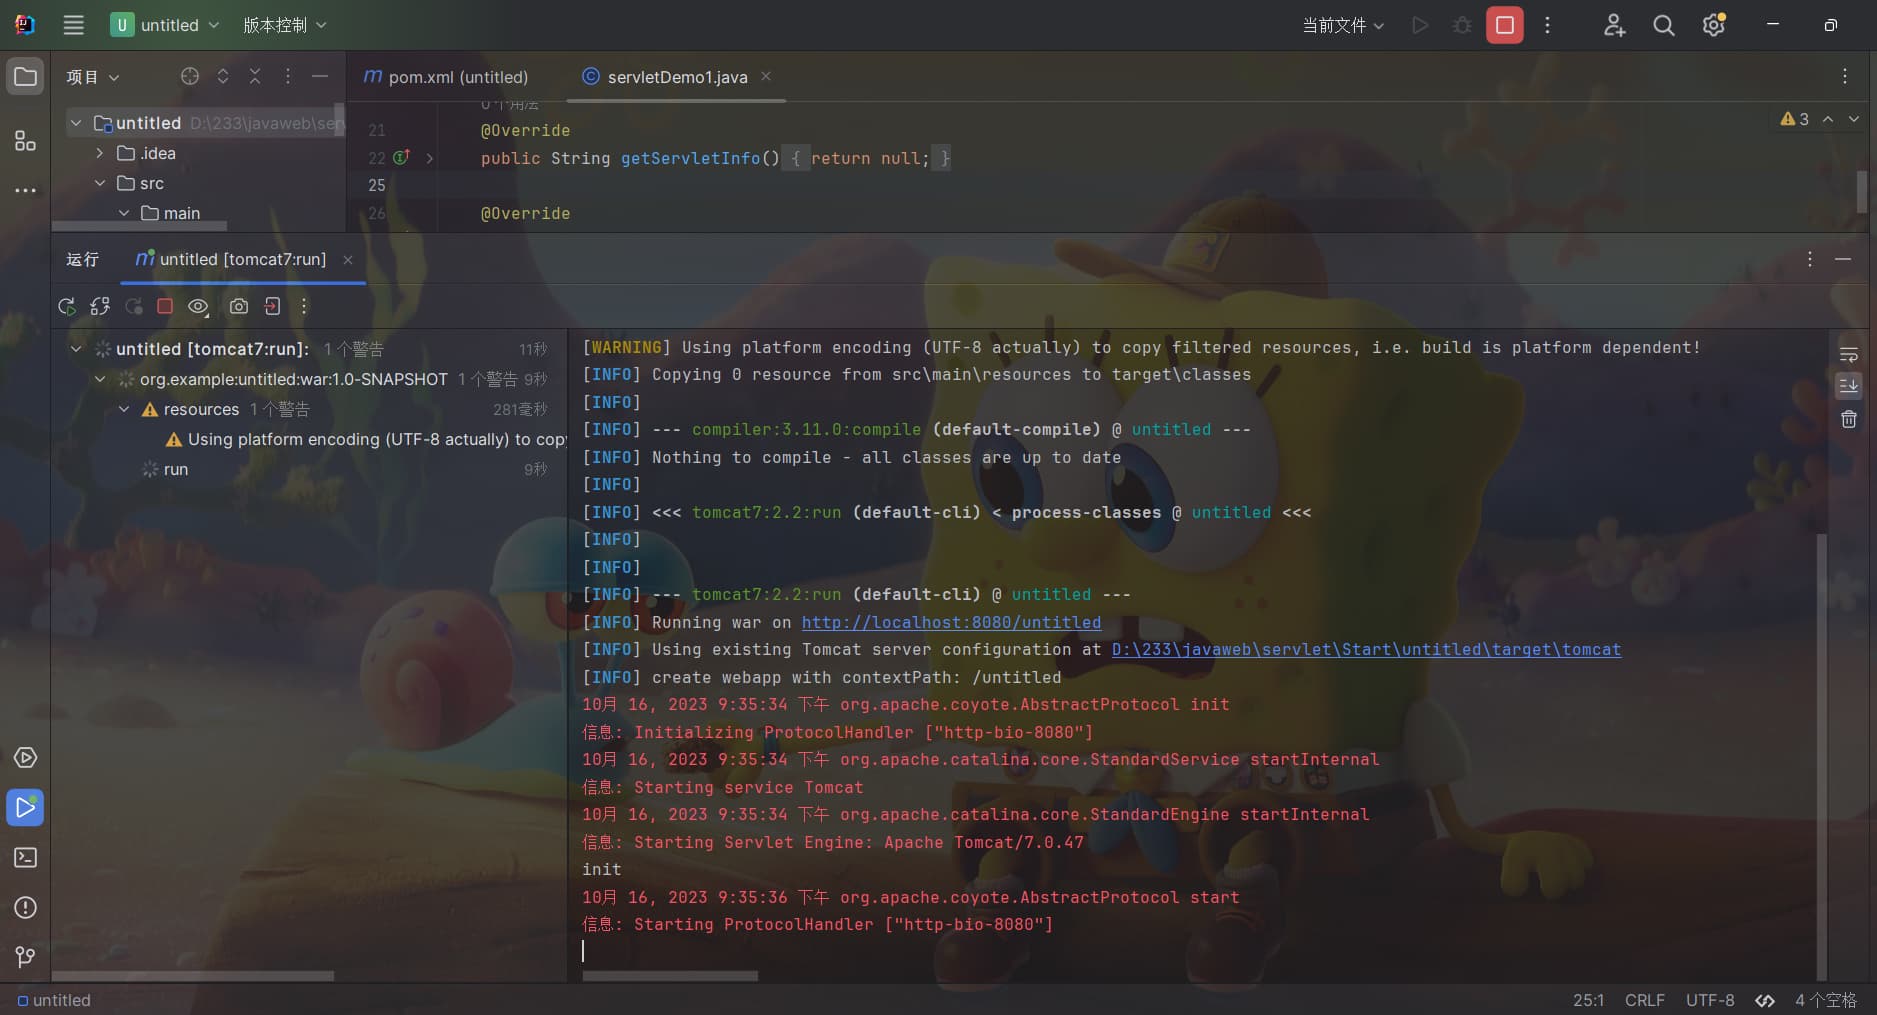
Task: Close the servletDemo1.java tab
Action: (766, 76)
